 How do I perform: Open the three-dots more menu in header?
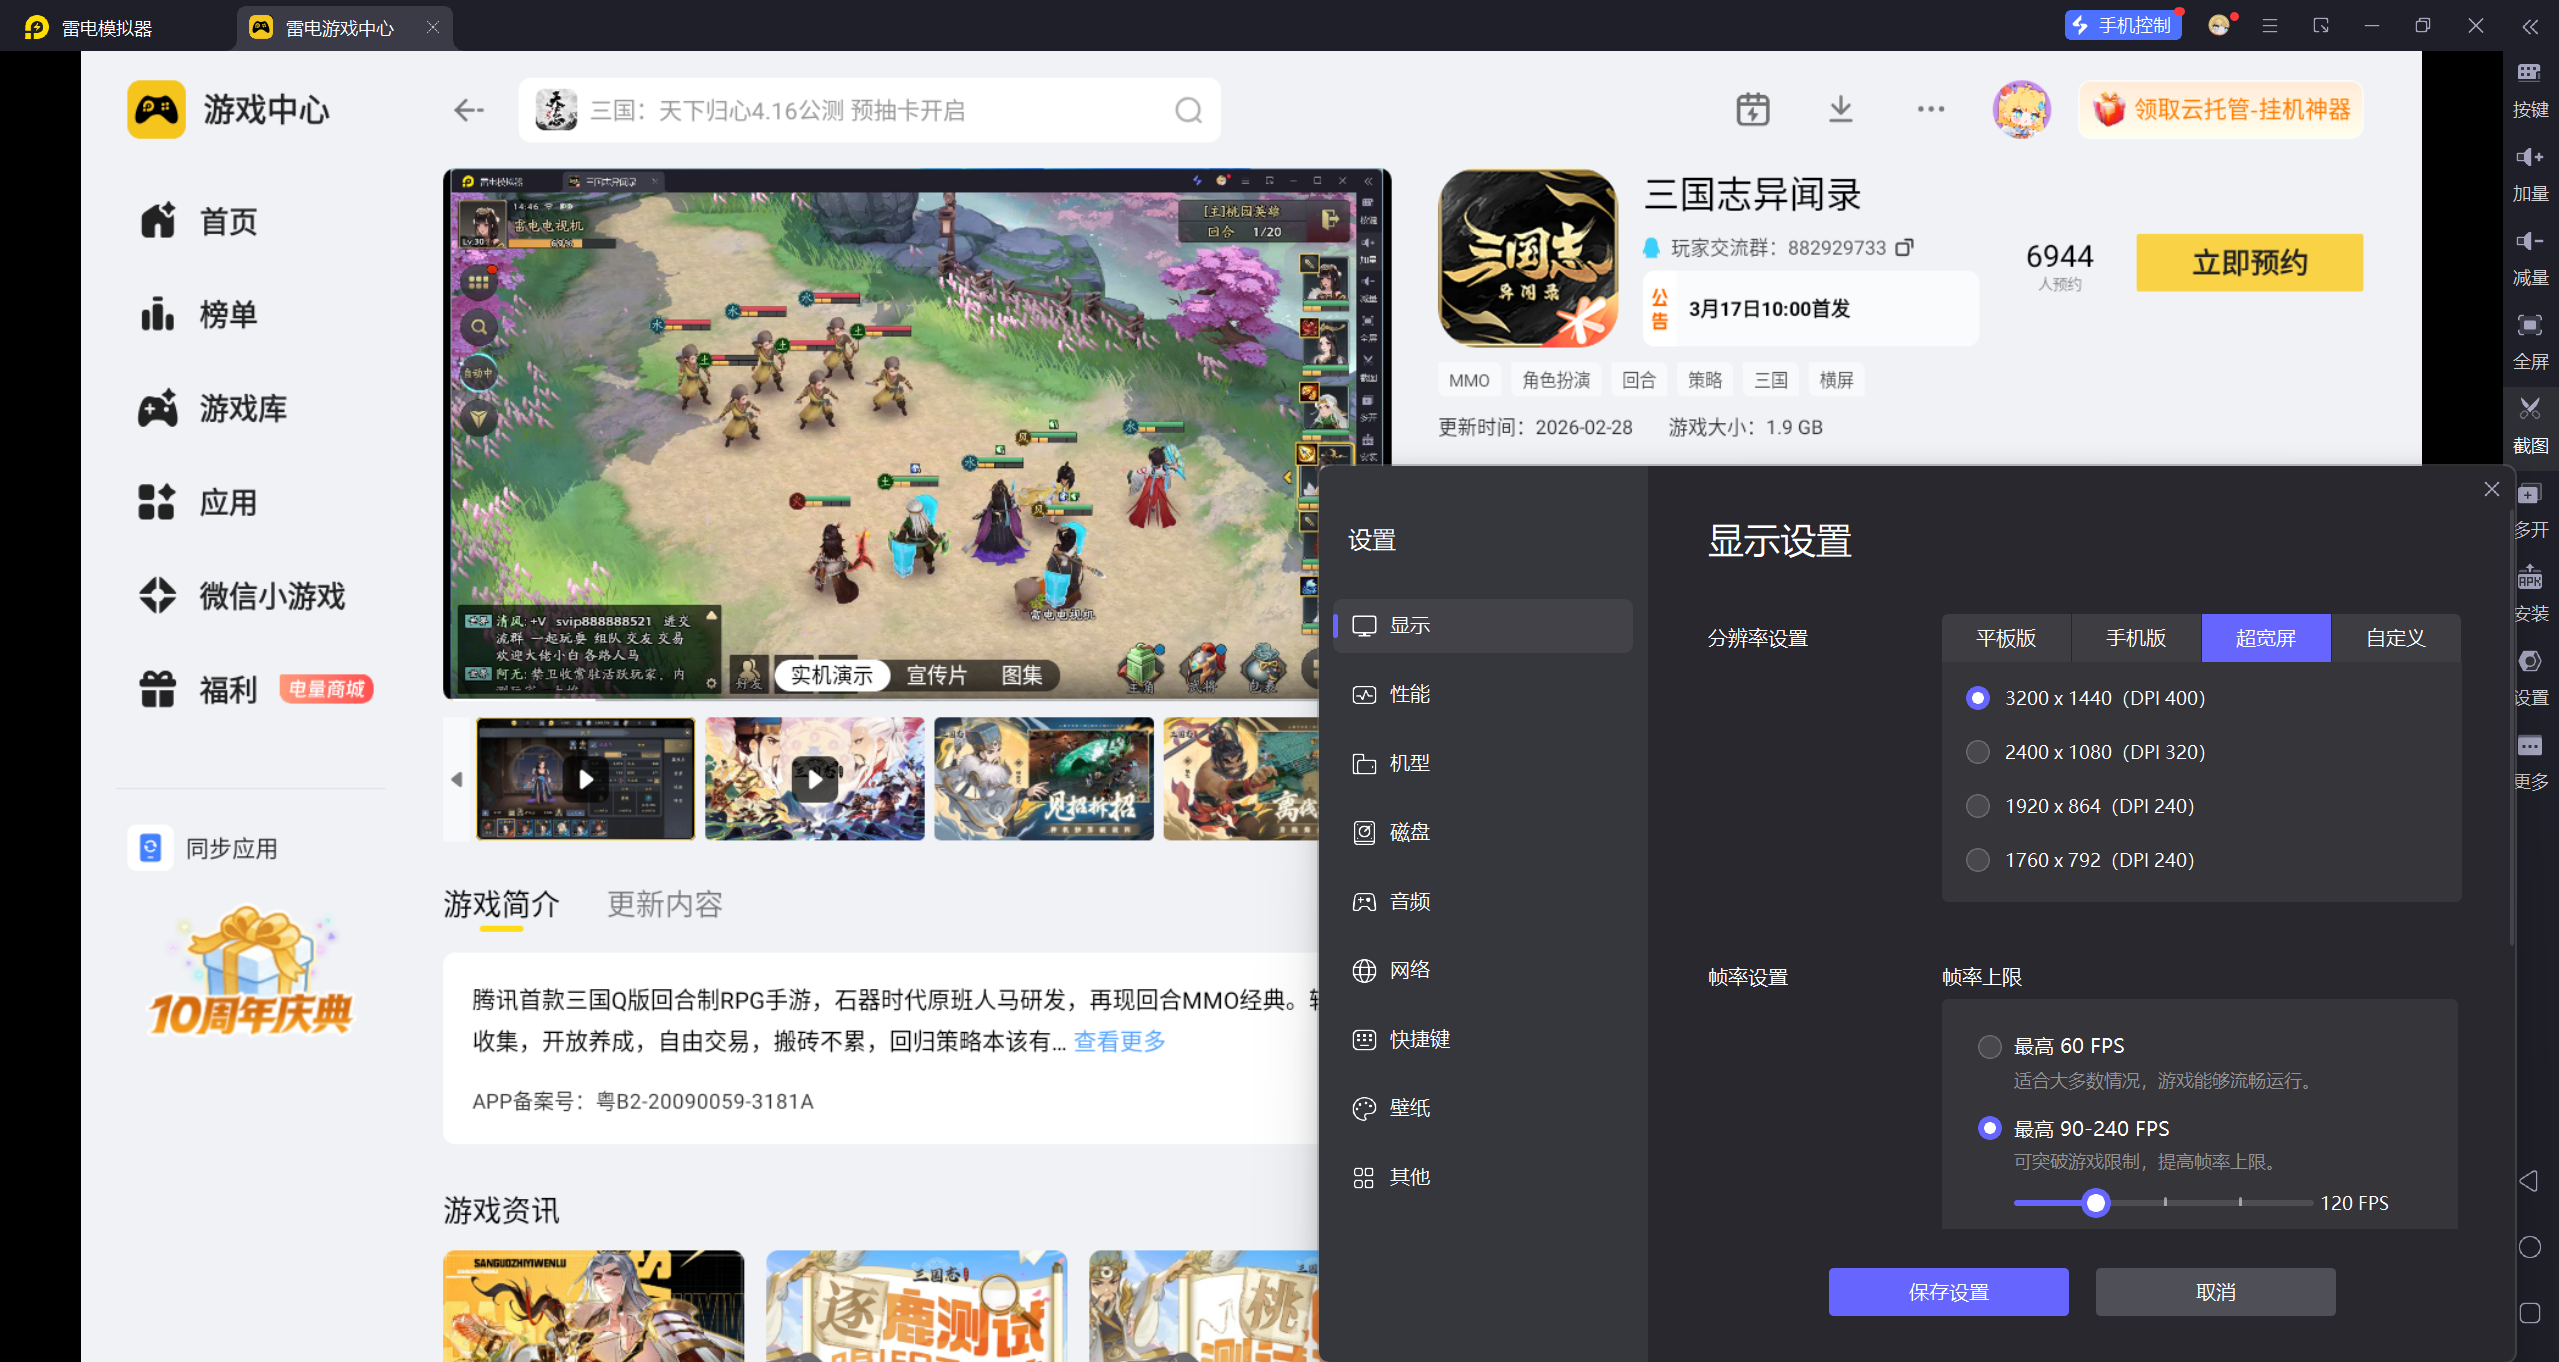[1930, 109]
